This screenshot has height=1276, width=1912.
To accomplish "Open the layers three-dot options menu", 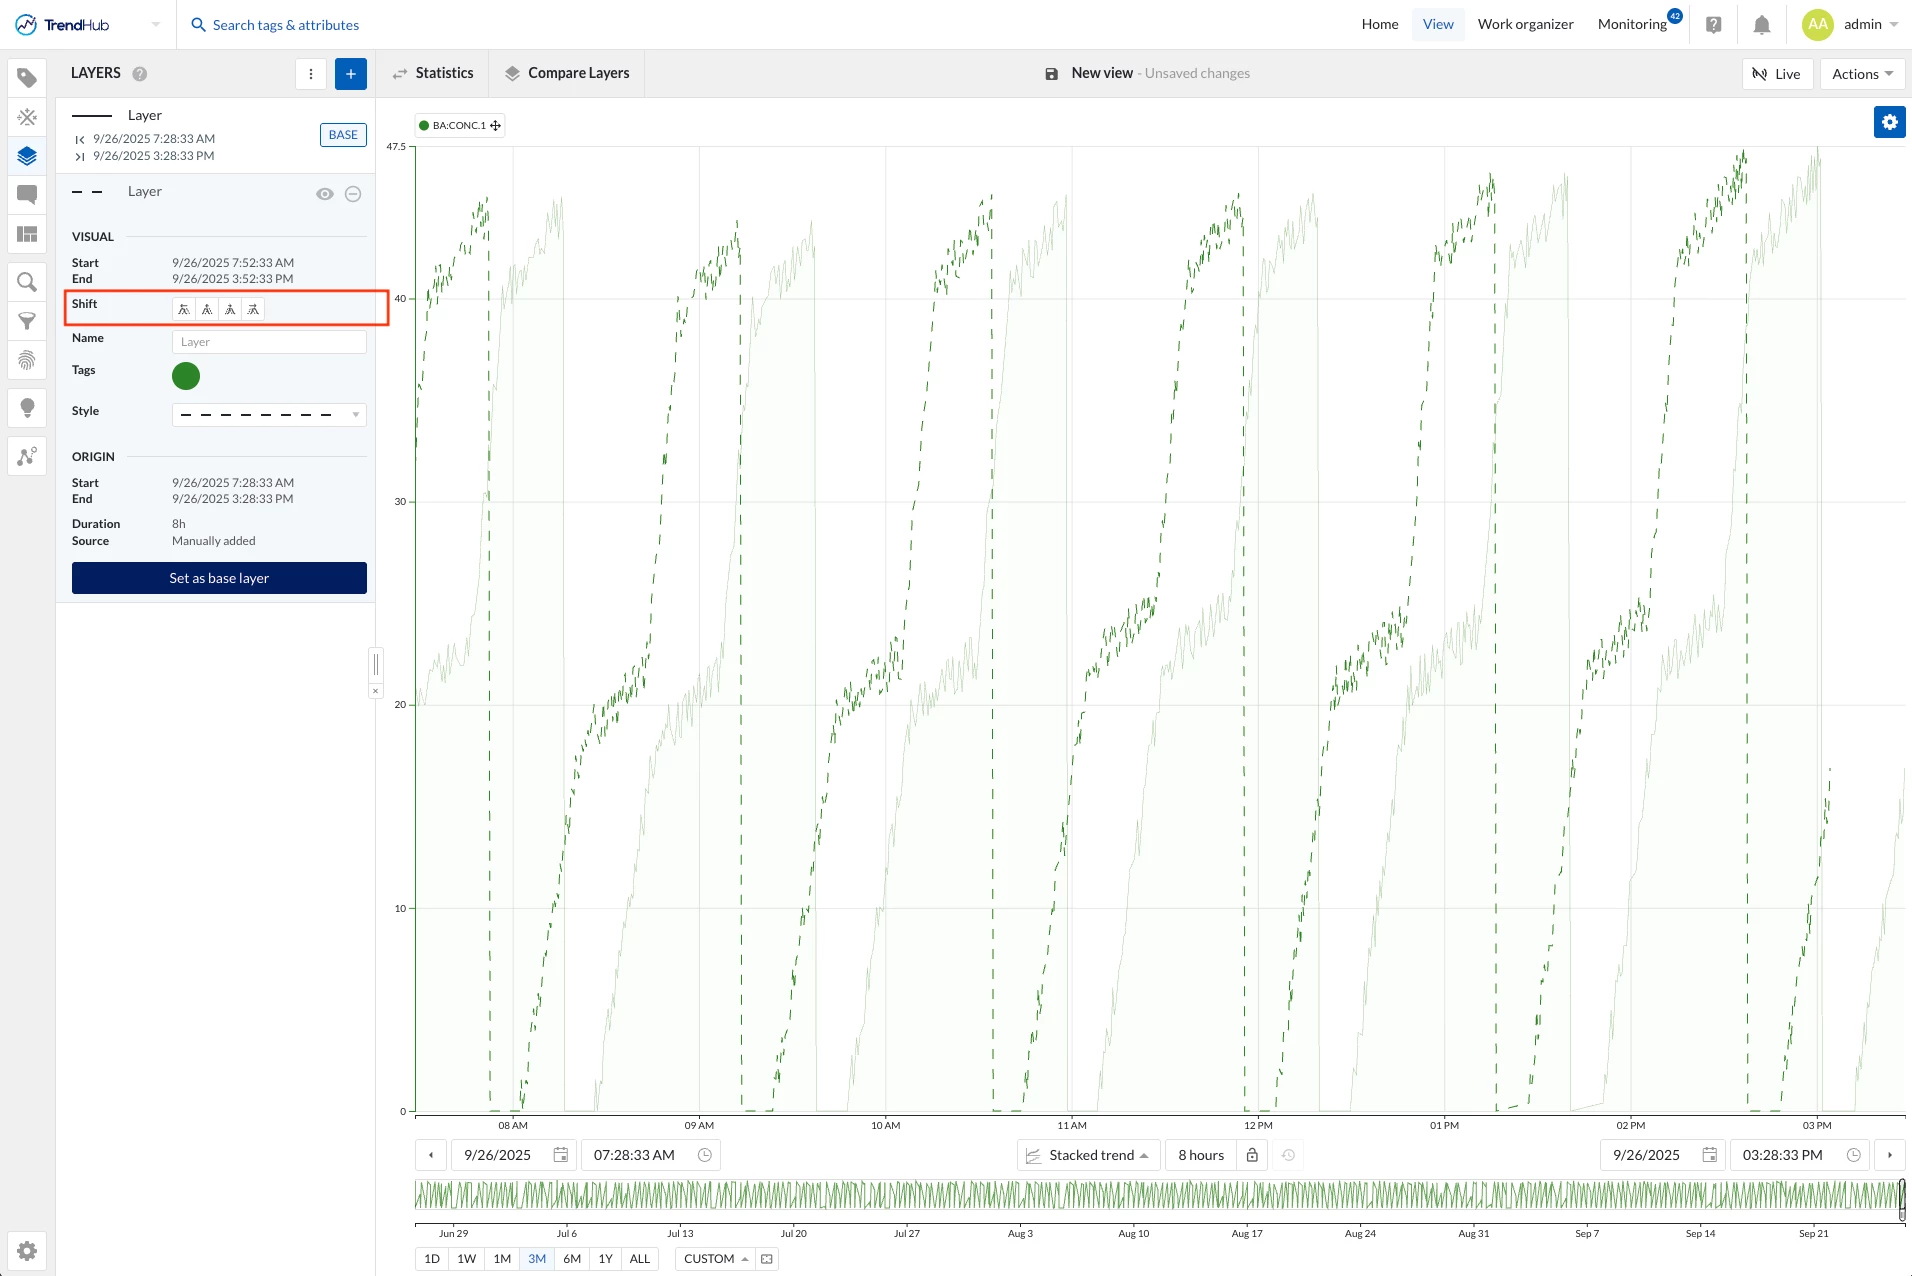I will tap(311, 74).
